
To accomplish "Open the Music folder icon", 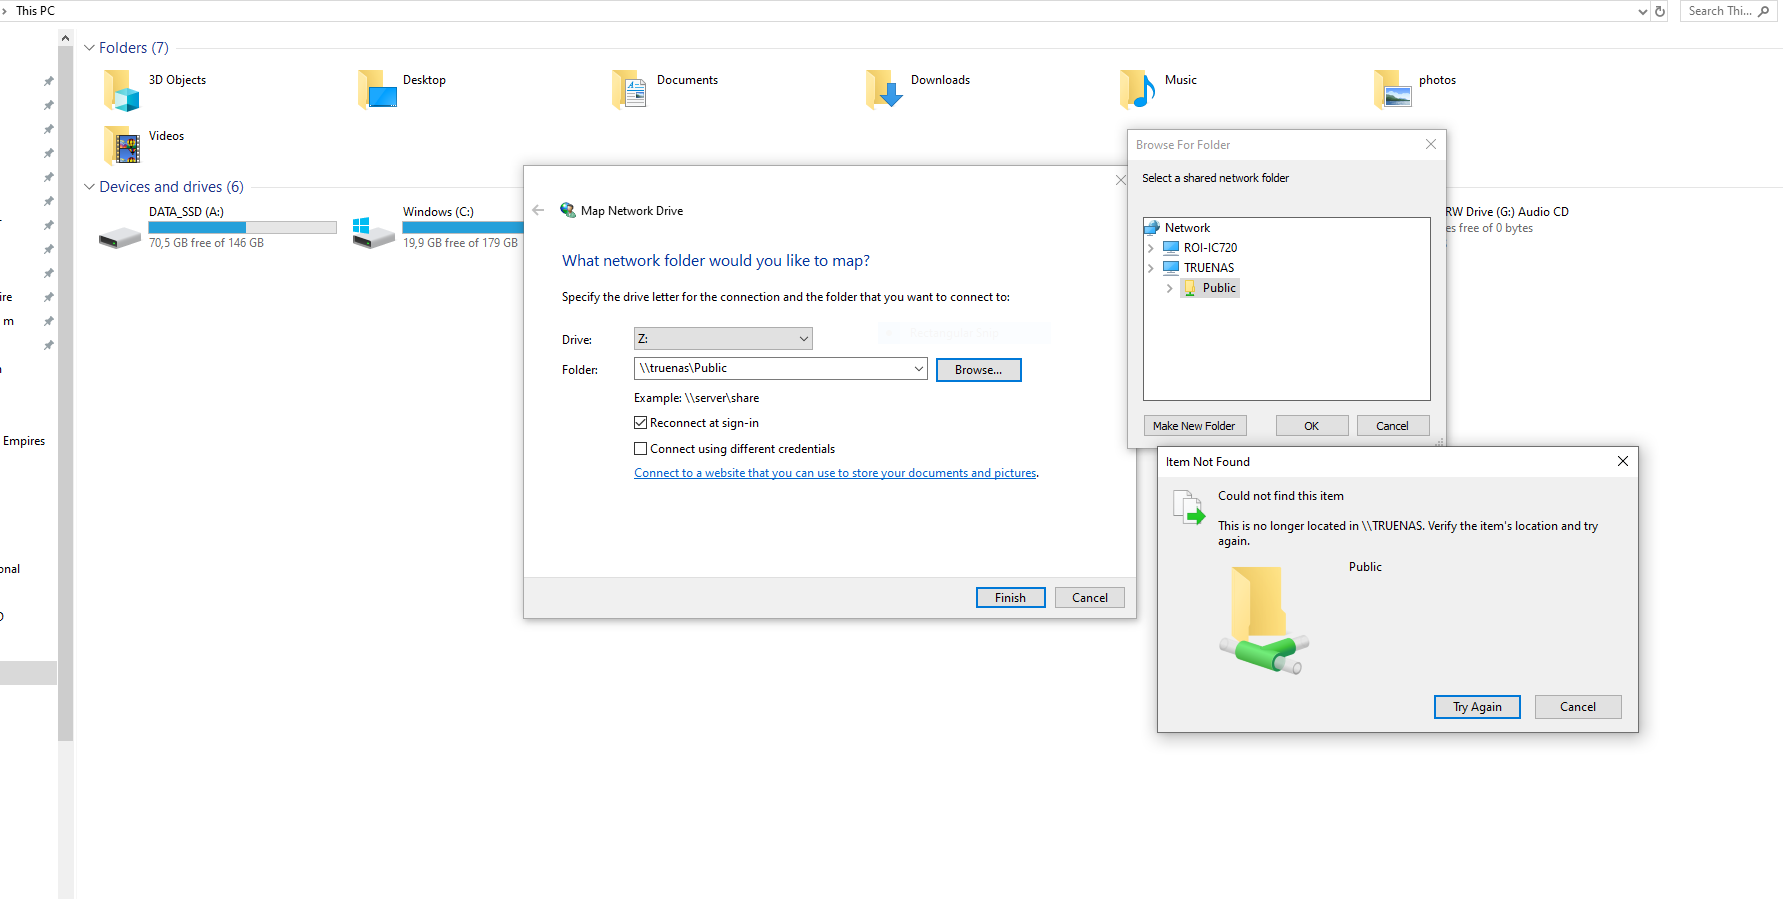I will point(1138,90).
